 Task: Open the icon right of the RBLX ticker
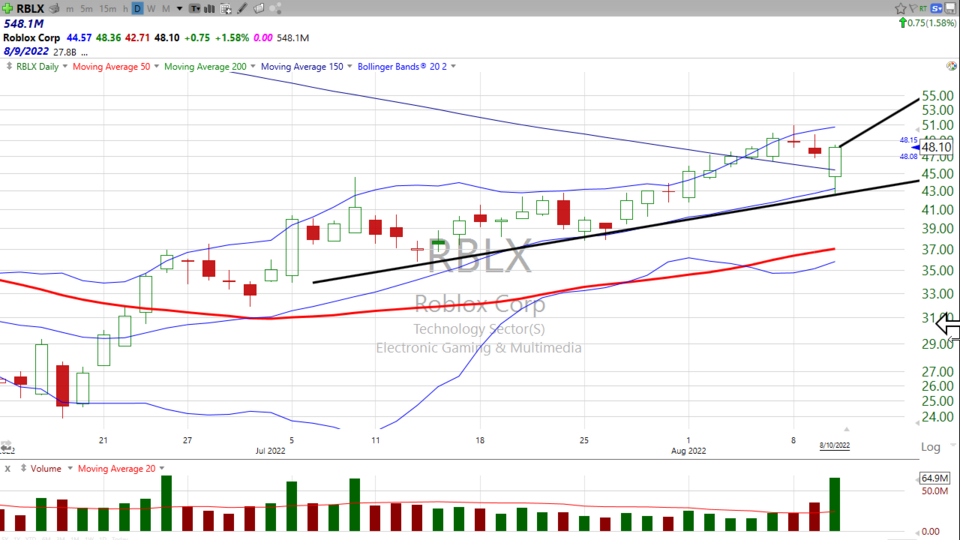[54, 9]
